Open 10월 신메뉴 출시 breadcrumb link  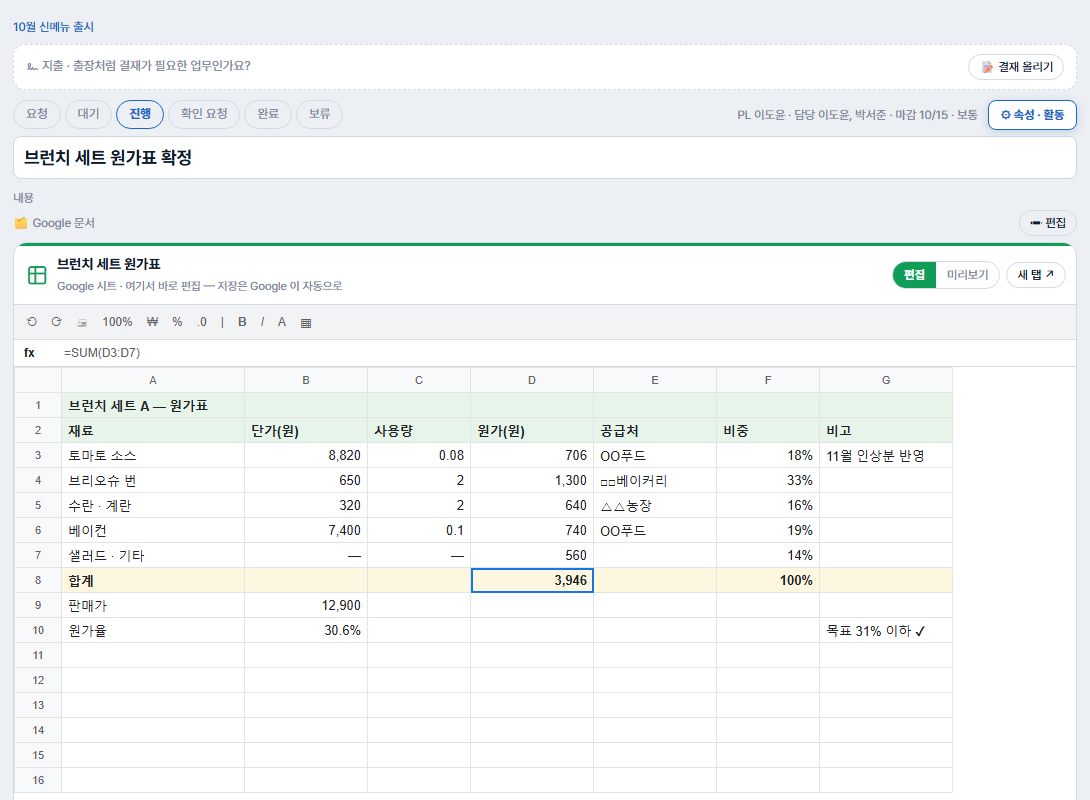pos(54,26)
